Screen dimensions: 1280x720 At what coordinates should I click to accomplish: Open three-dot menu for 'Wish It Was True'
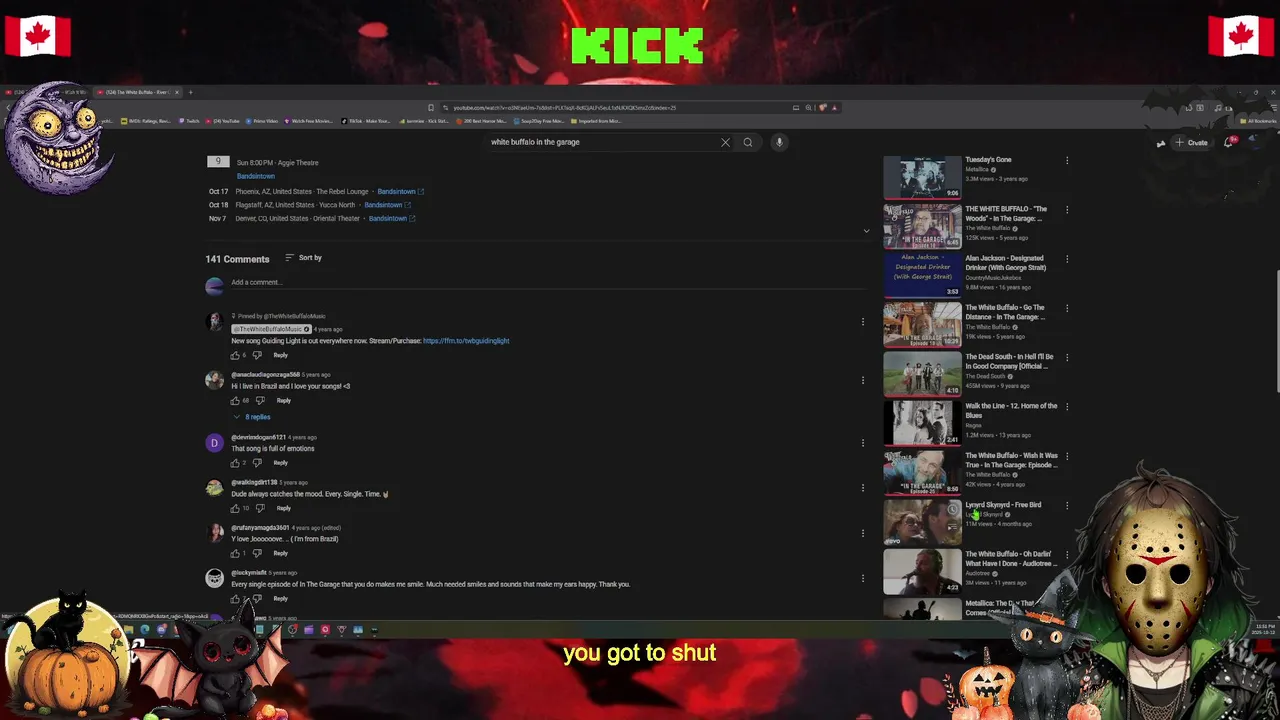click(x=1067, y=456)
